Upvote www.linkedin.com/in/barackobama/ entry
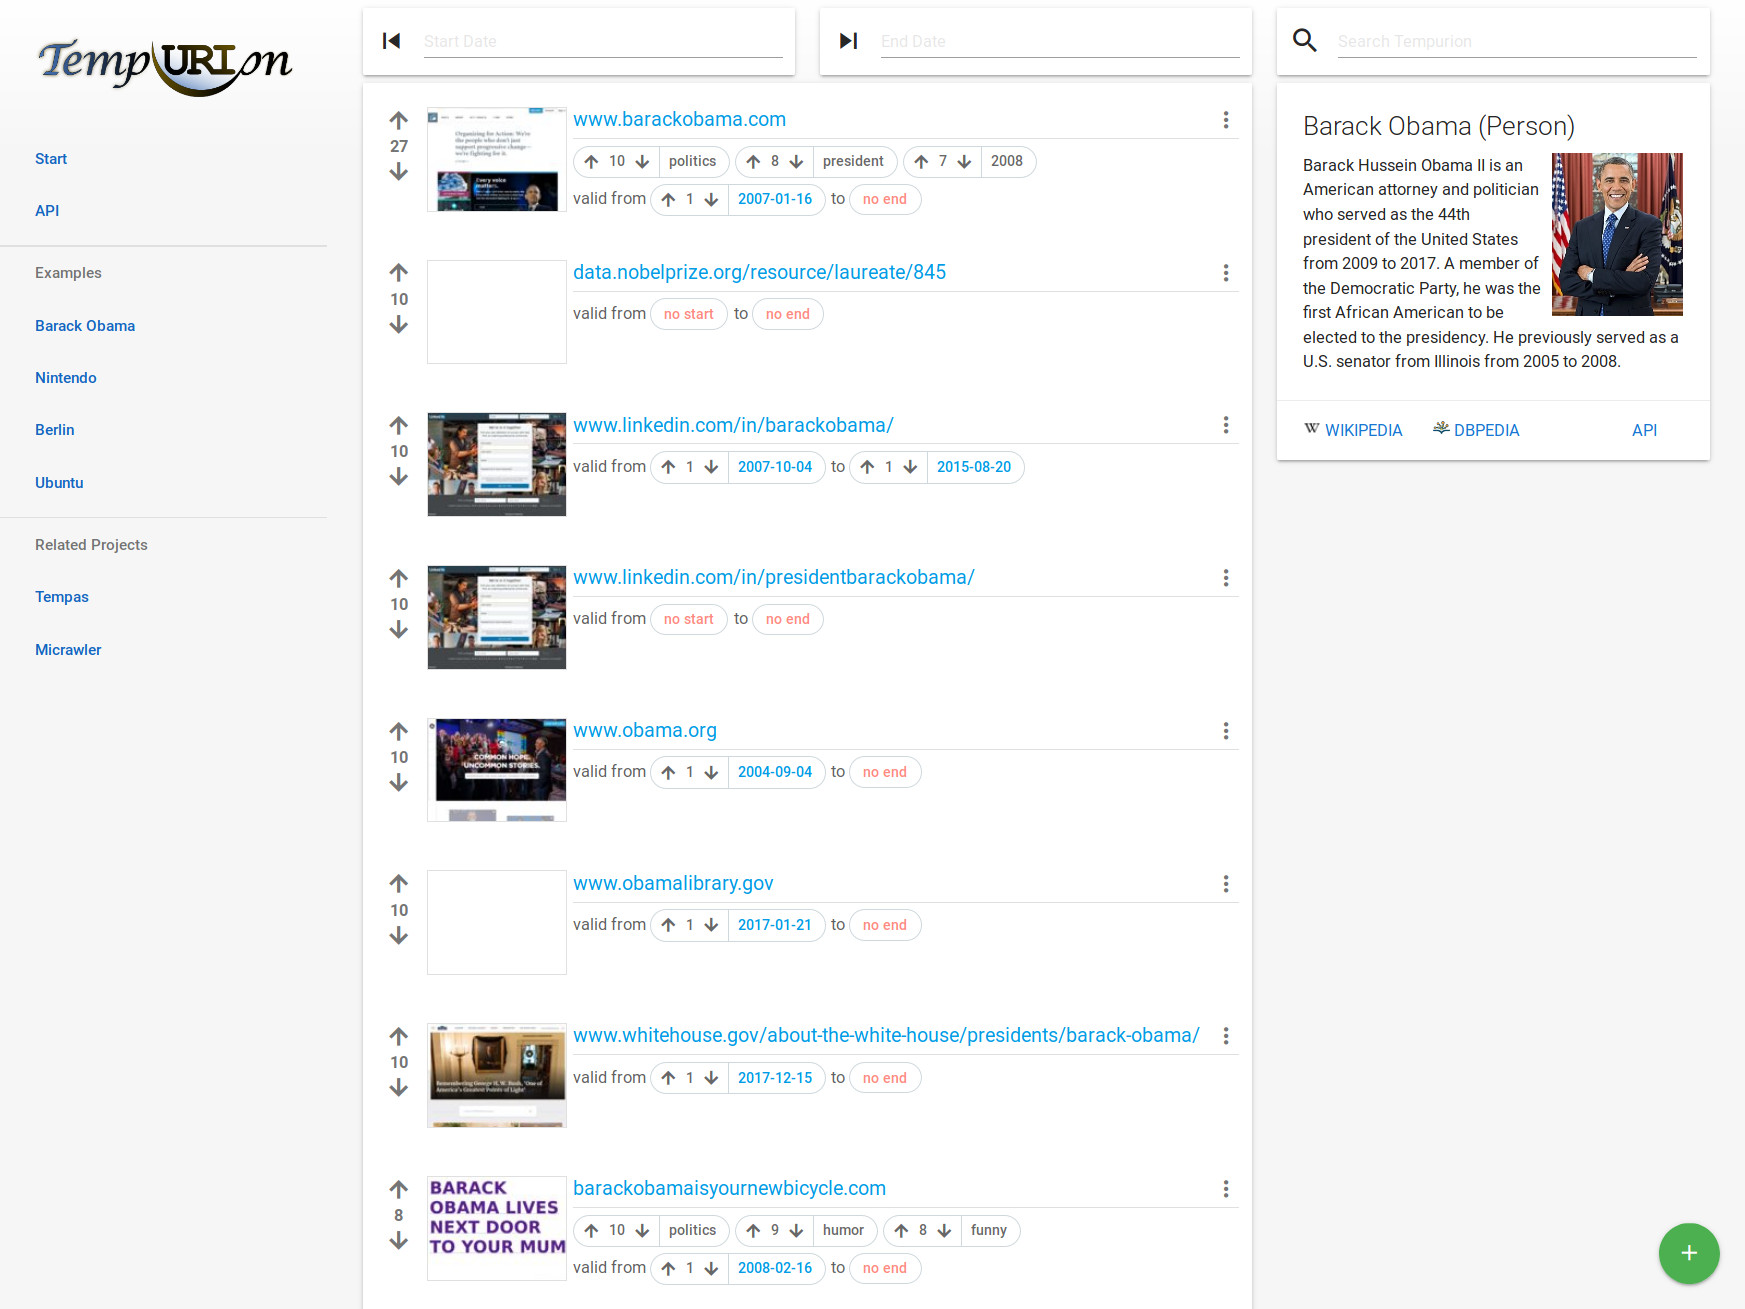The width and height of the screenshot is (1745, 1309). (x=399, y=426)
